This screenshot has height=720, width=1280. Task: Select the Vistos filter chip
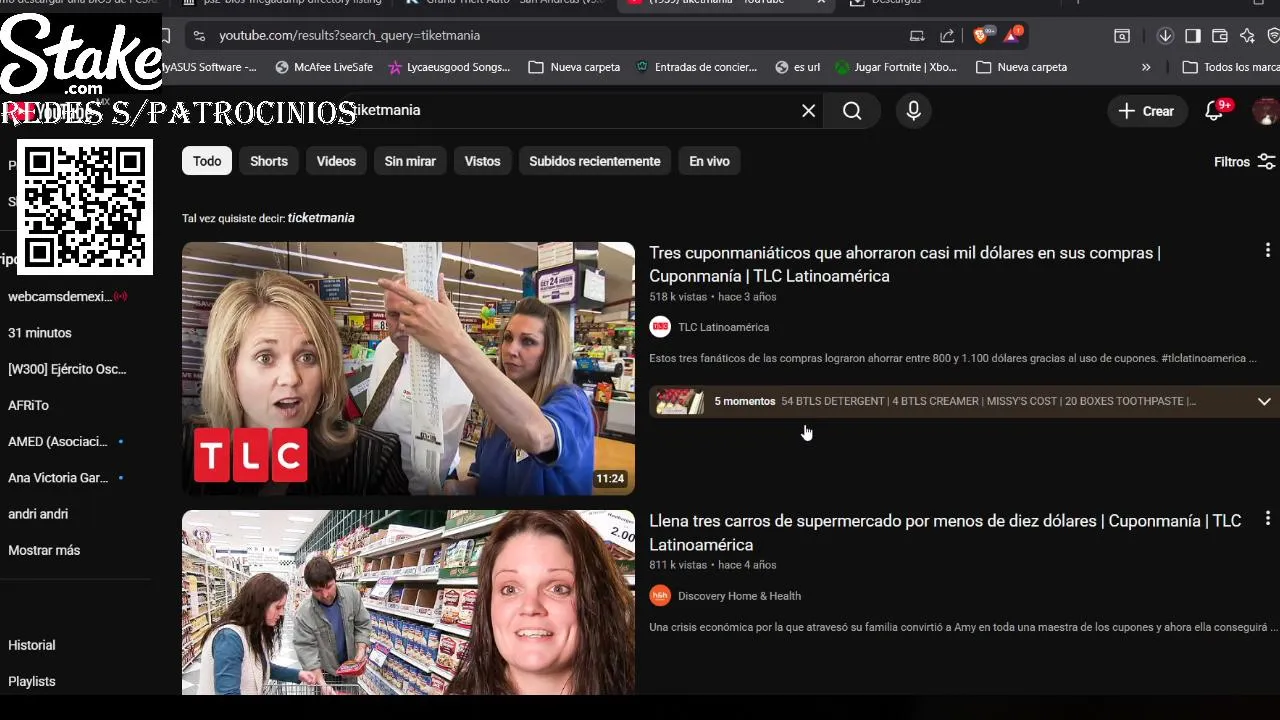[482, 161]
